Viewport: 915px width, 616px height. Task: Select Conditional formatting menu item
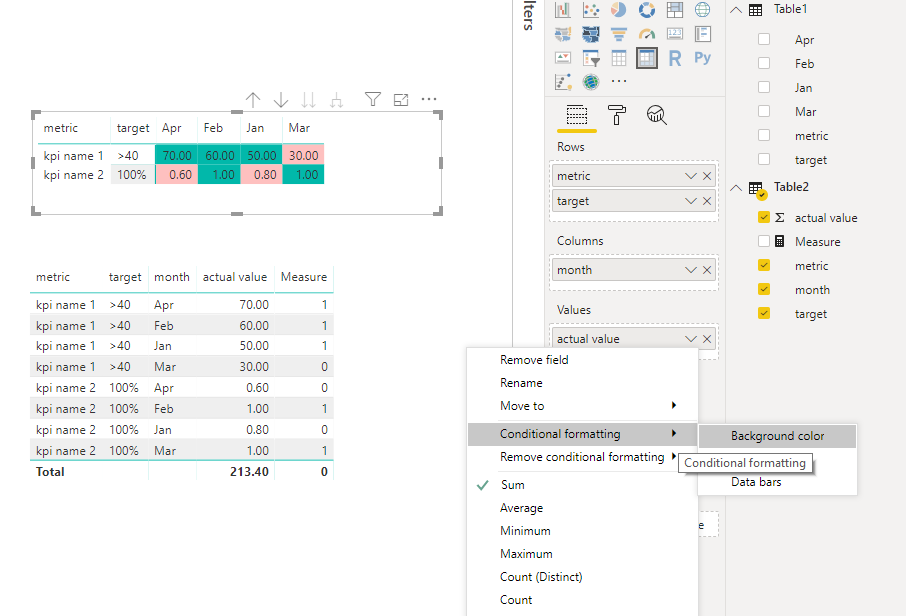point(582,434)
